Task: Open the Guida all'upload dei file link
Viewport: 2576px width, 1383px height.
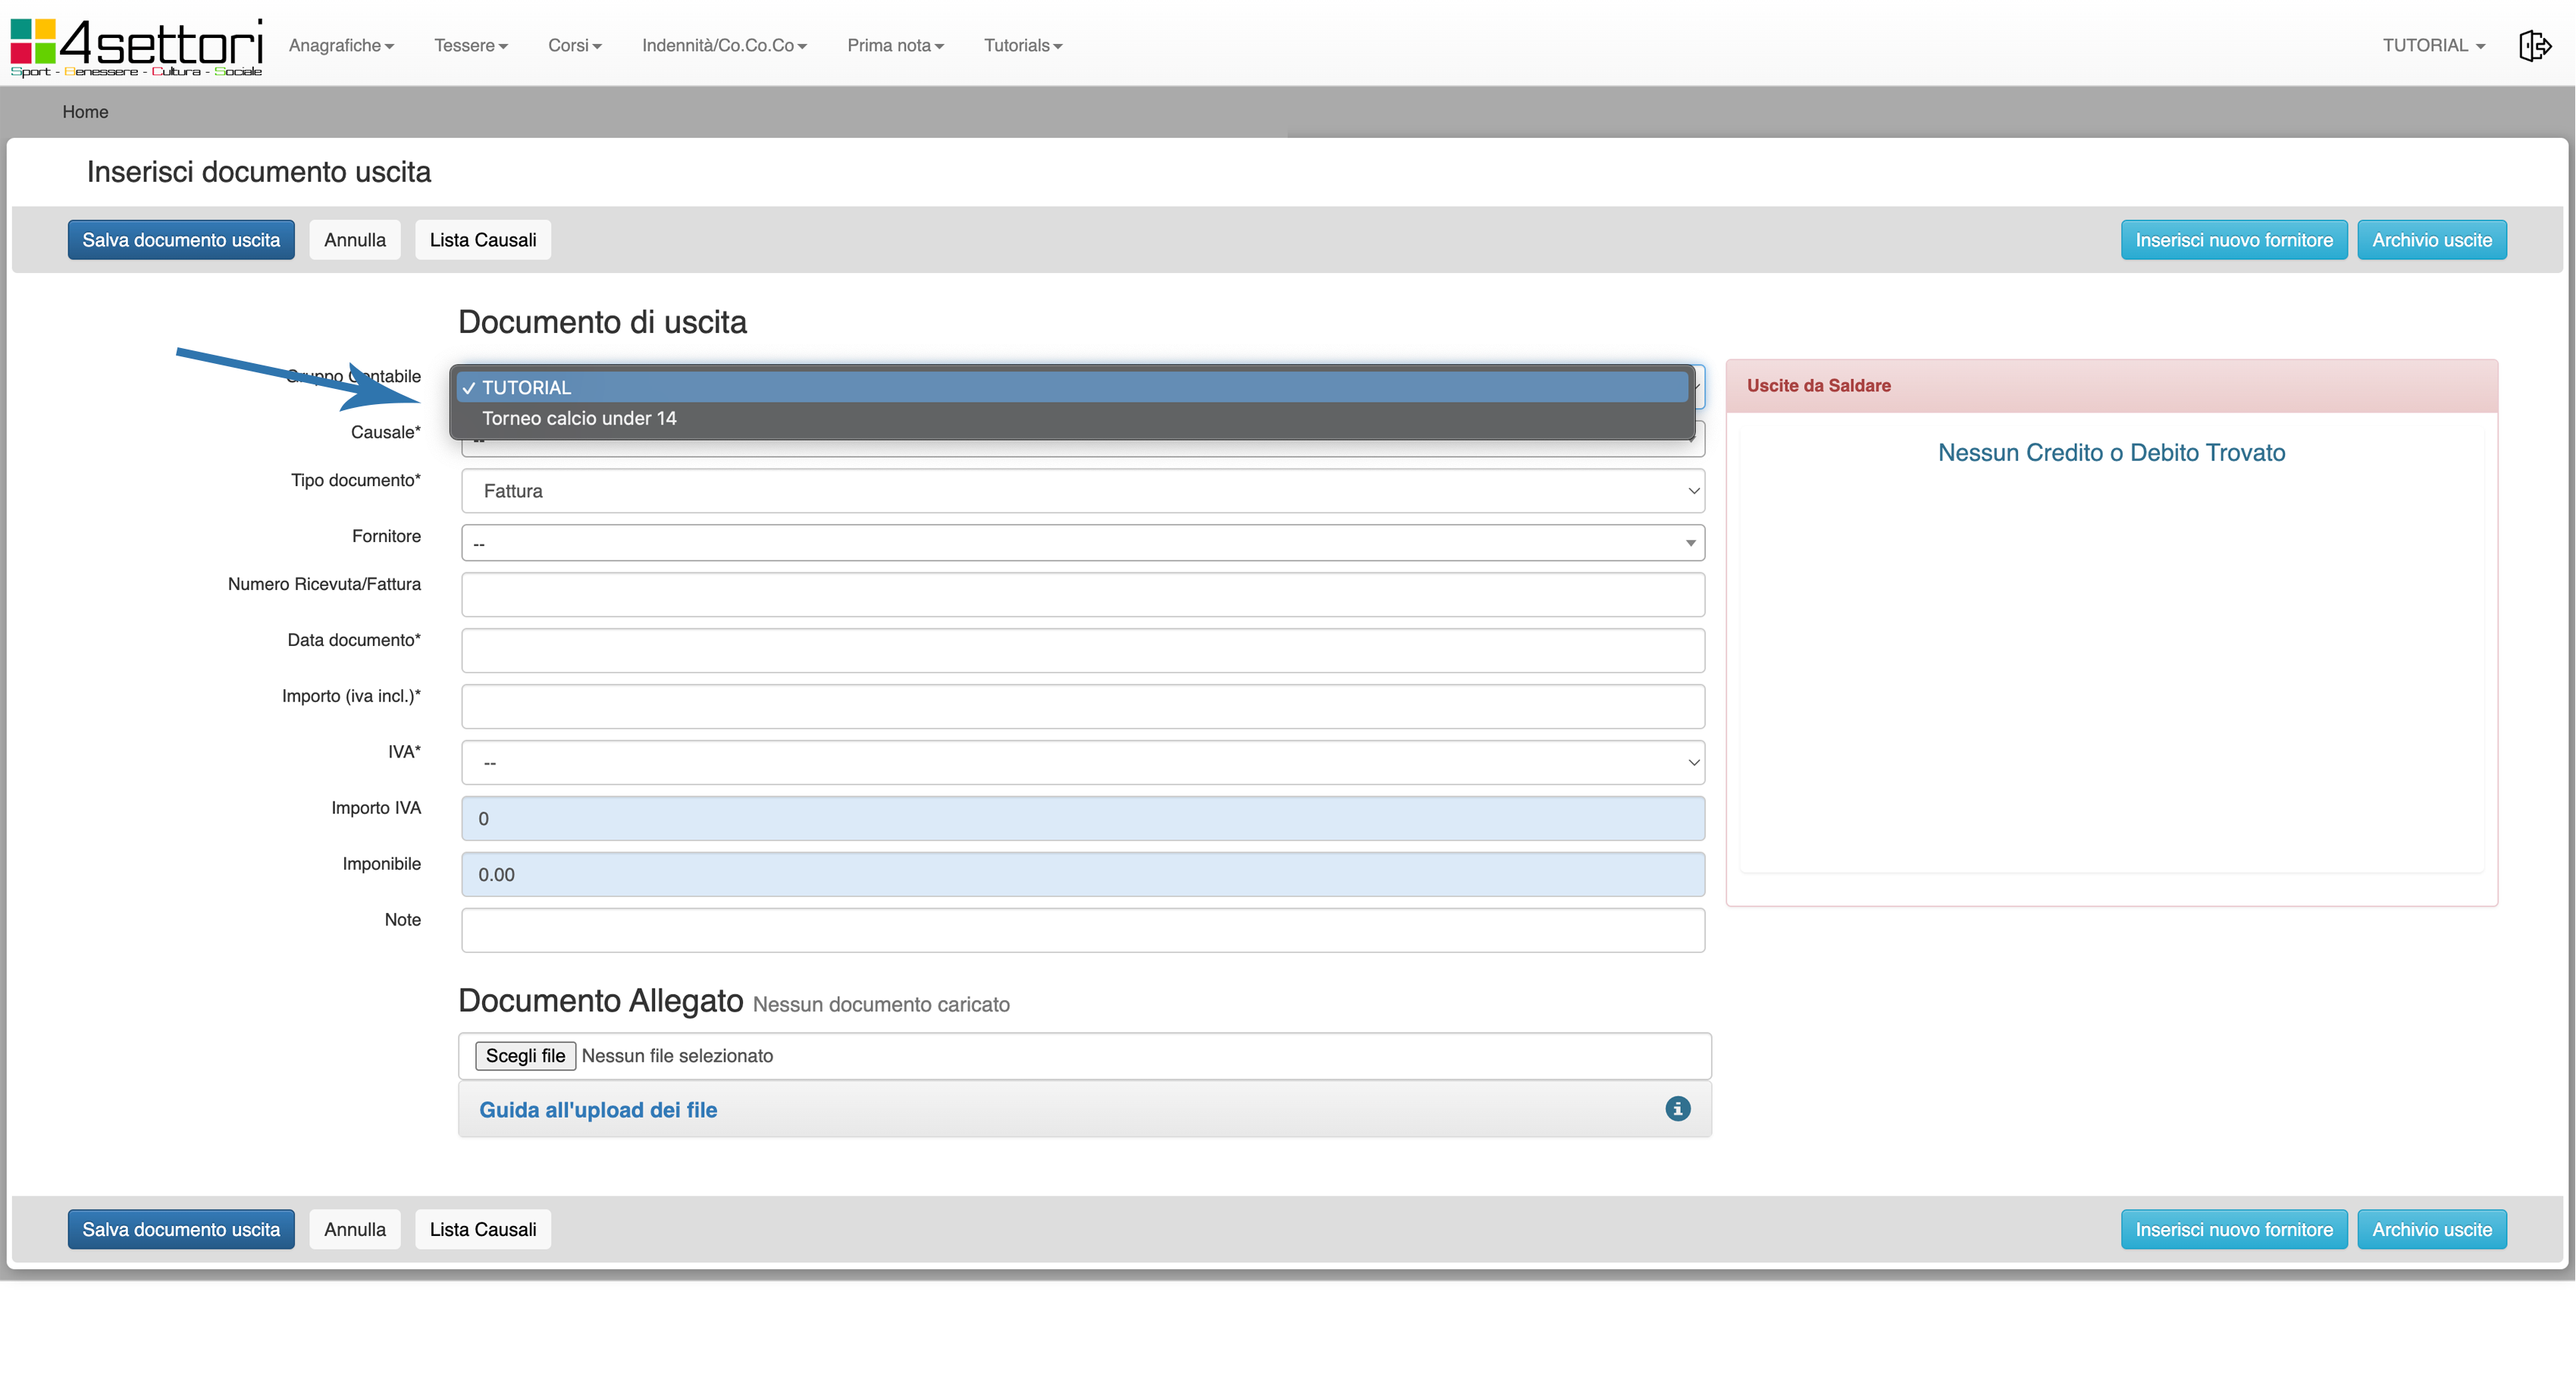Action: click(x=598, y=1109)
